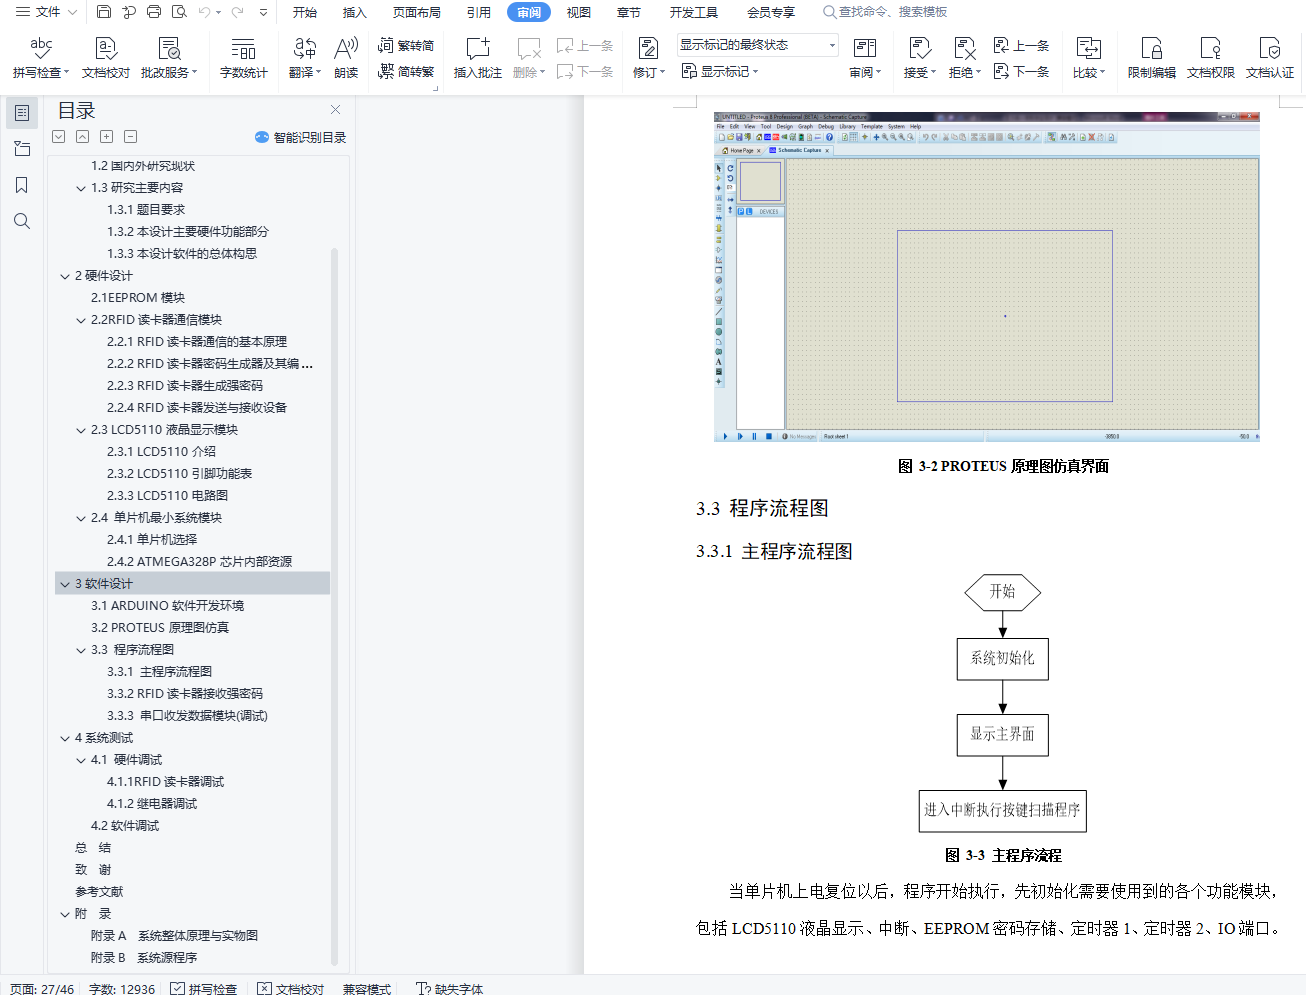Run document proofreading (文档校对) in ribbon
The width and height of the screenshot is (1306, 995).
coord(106,57)
